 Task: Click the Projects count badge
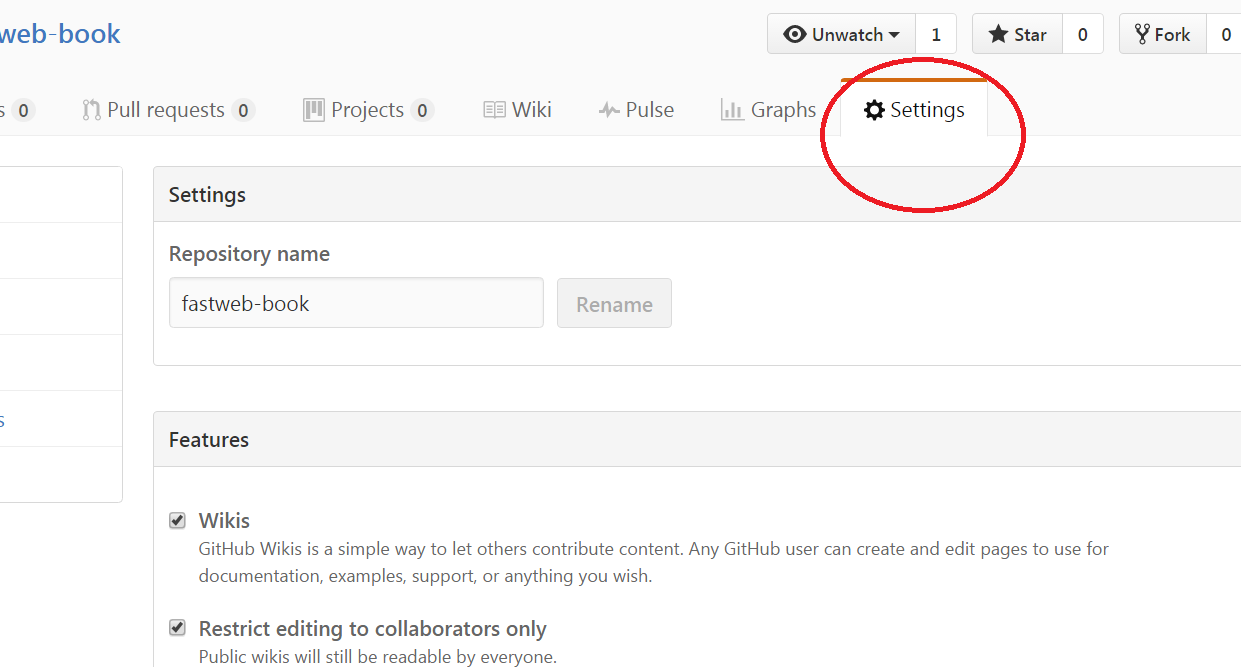click(x=422, y=110)
